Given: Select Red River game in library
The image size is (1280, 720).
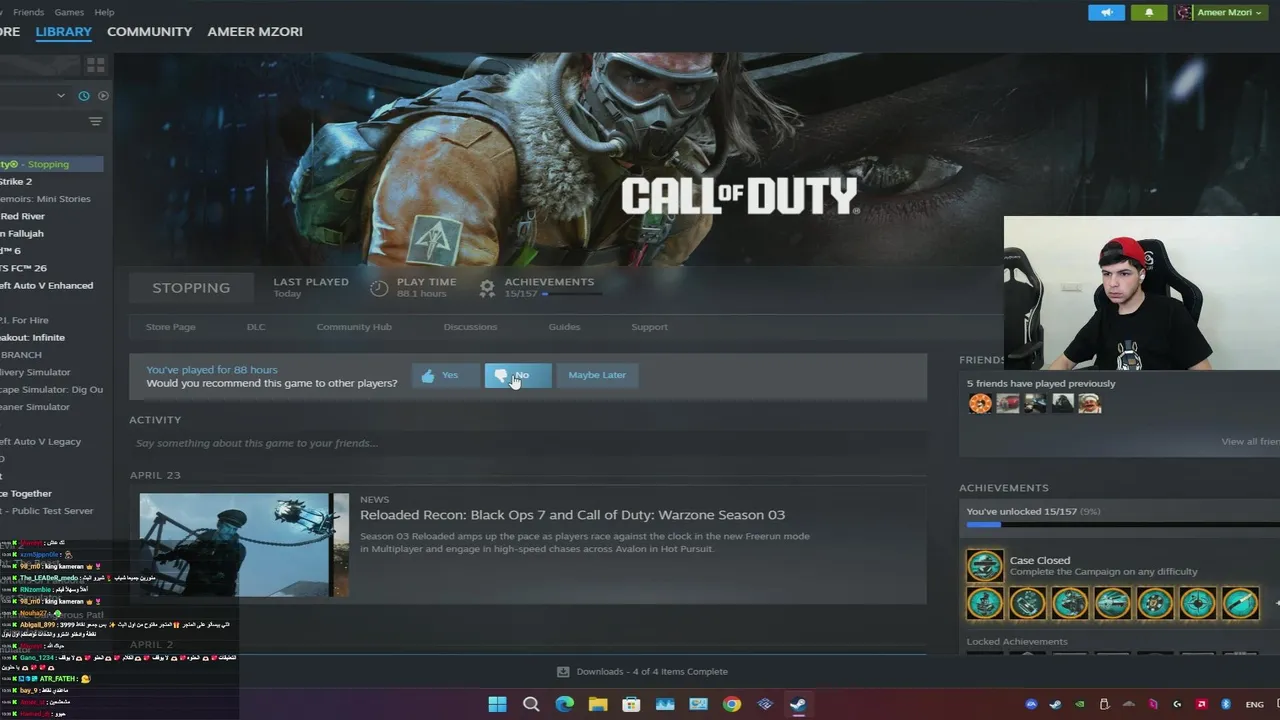Looking at the screenshot, I should [x=22, y=216].
